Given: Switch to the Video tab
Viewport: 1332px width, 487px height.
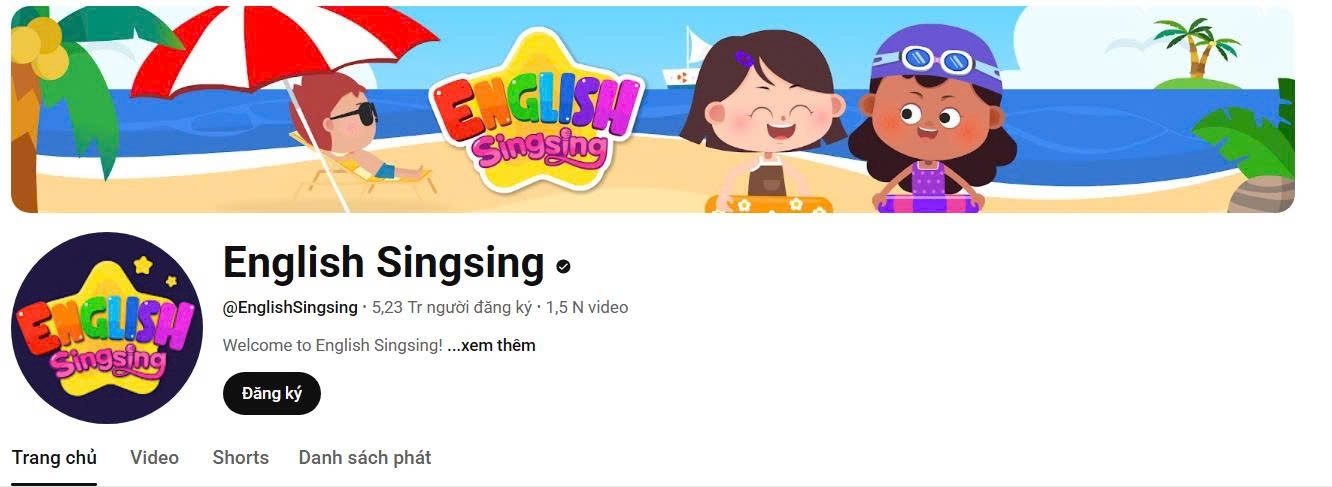Looking at the screenshot, I should (x=154, y=458).
